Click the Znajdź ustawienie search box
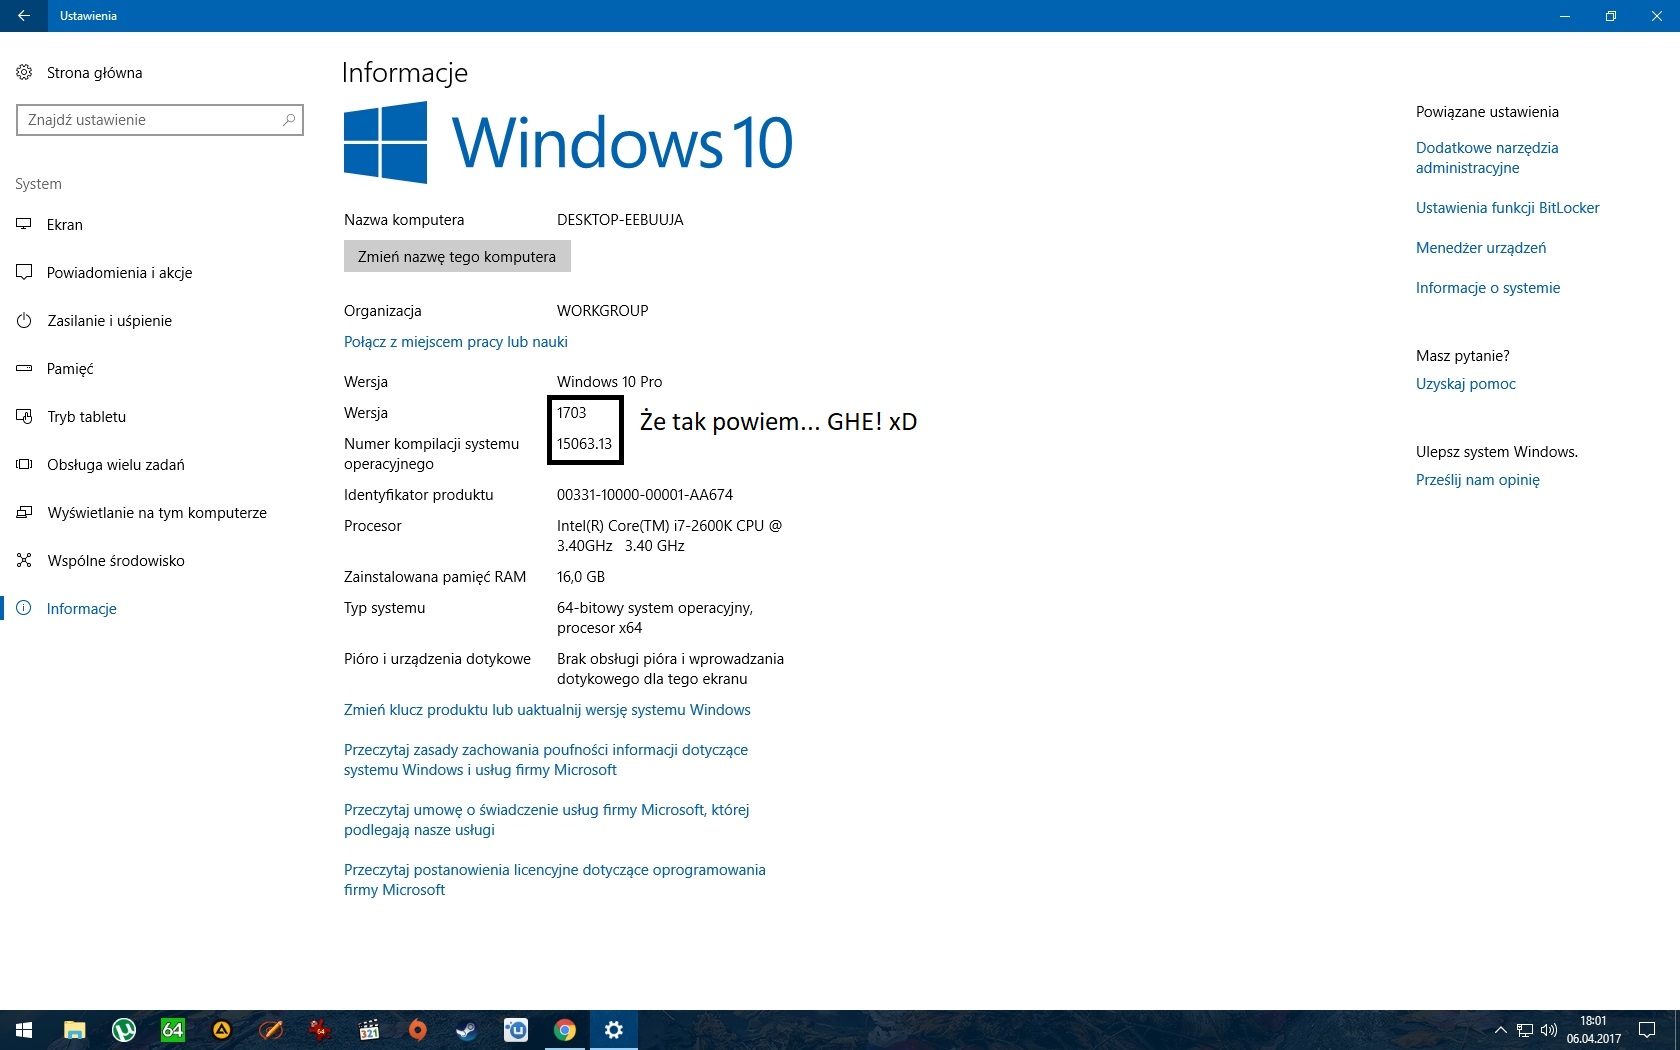The width and height of the screenshot is (1680, 1050). (x=160, y=120)
